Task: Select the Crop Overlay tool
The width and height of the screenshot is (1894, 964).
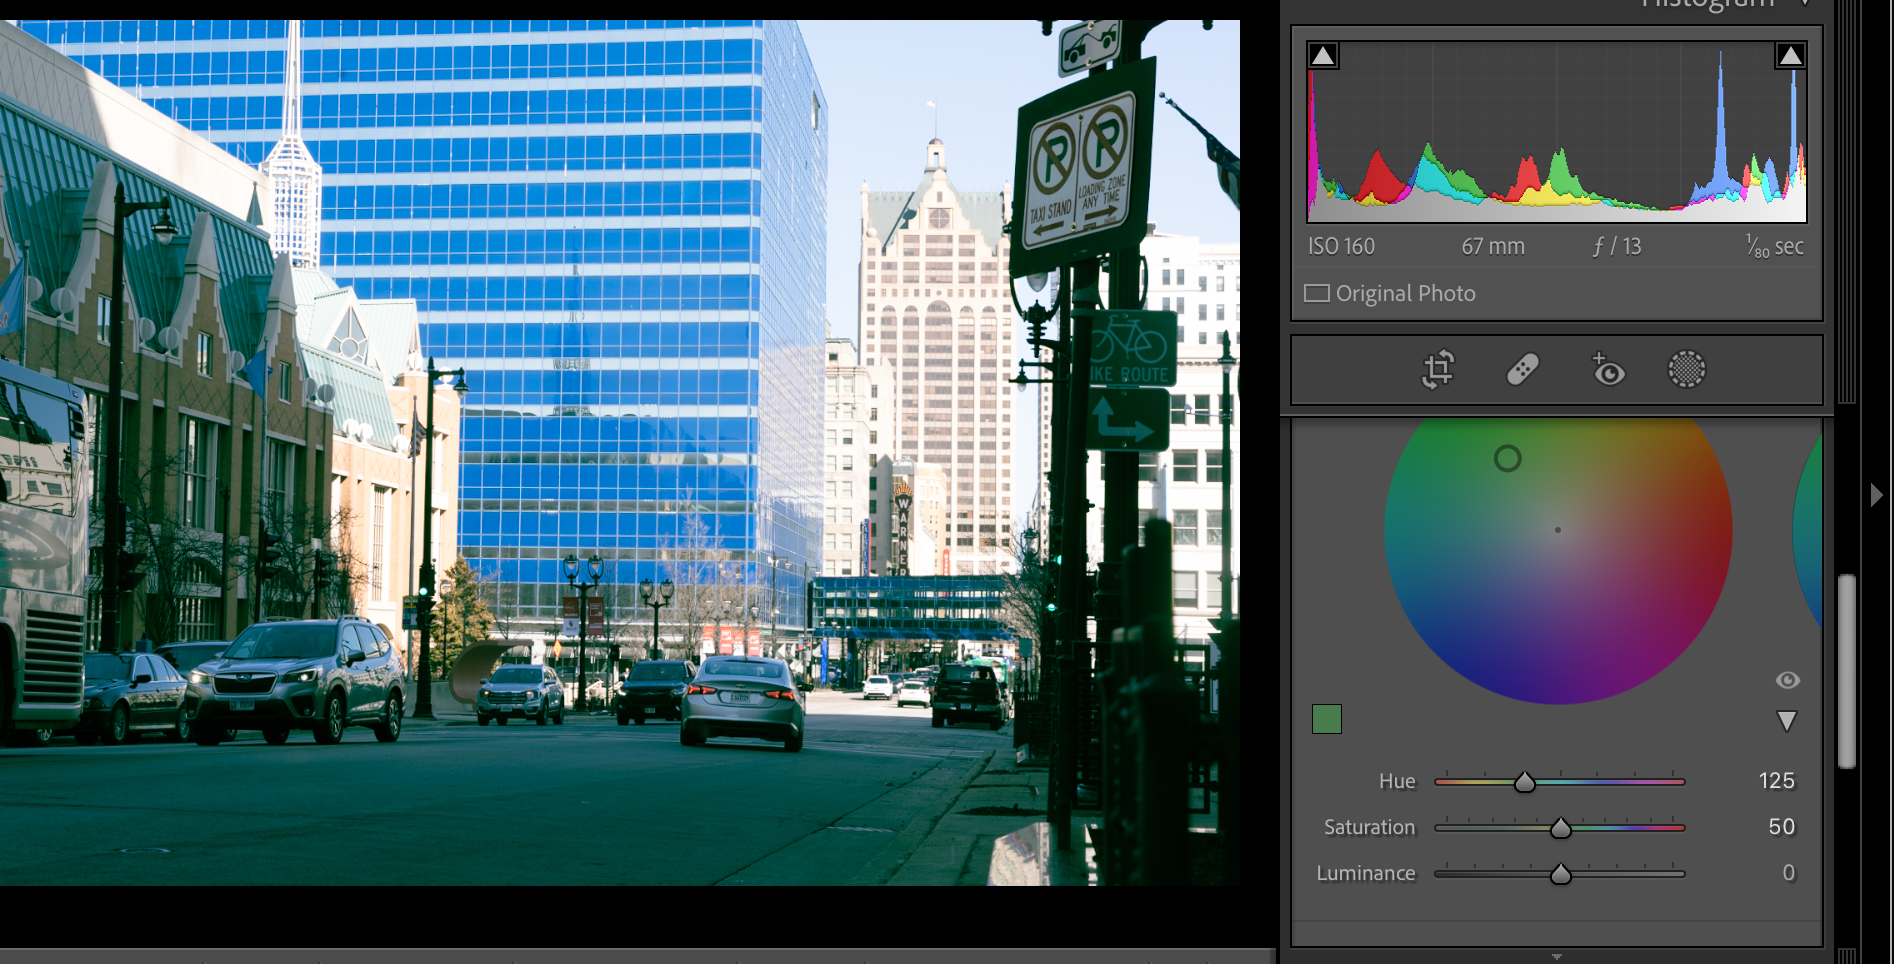Action: [x=1437, y=368]
